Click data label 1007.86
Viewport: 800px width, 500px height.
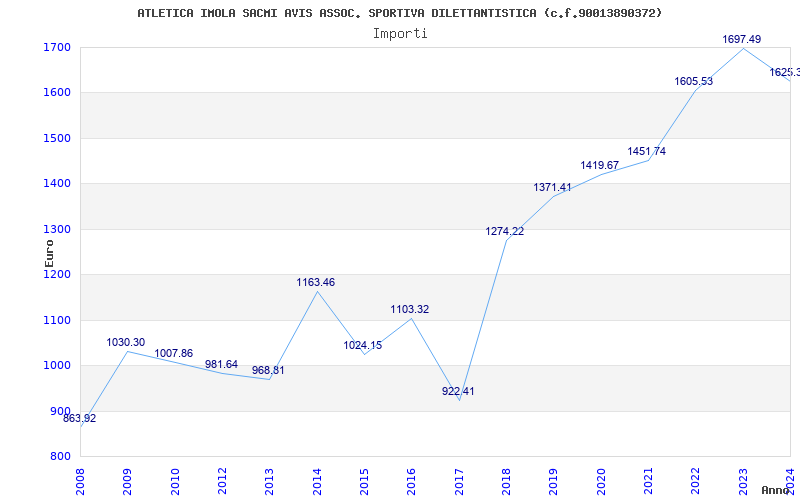pos(173,353)
